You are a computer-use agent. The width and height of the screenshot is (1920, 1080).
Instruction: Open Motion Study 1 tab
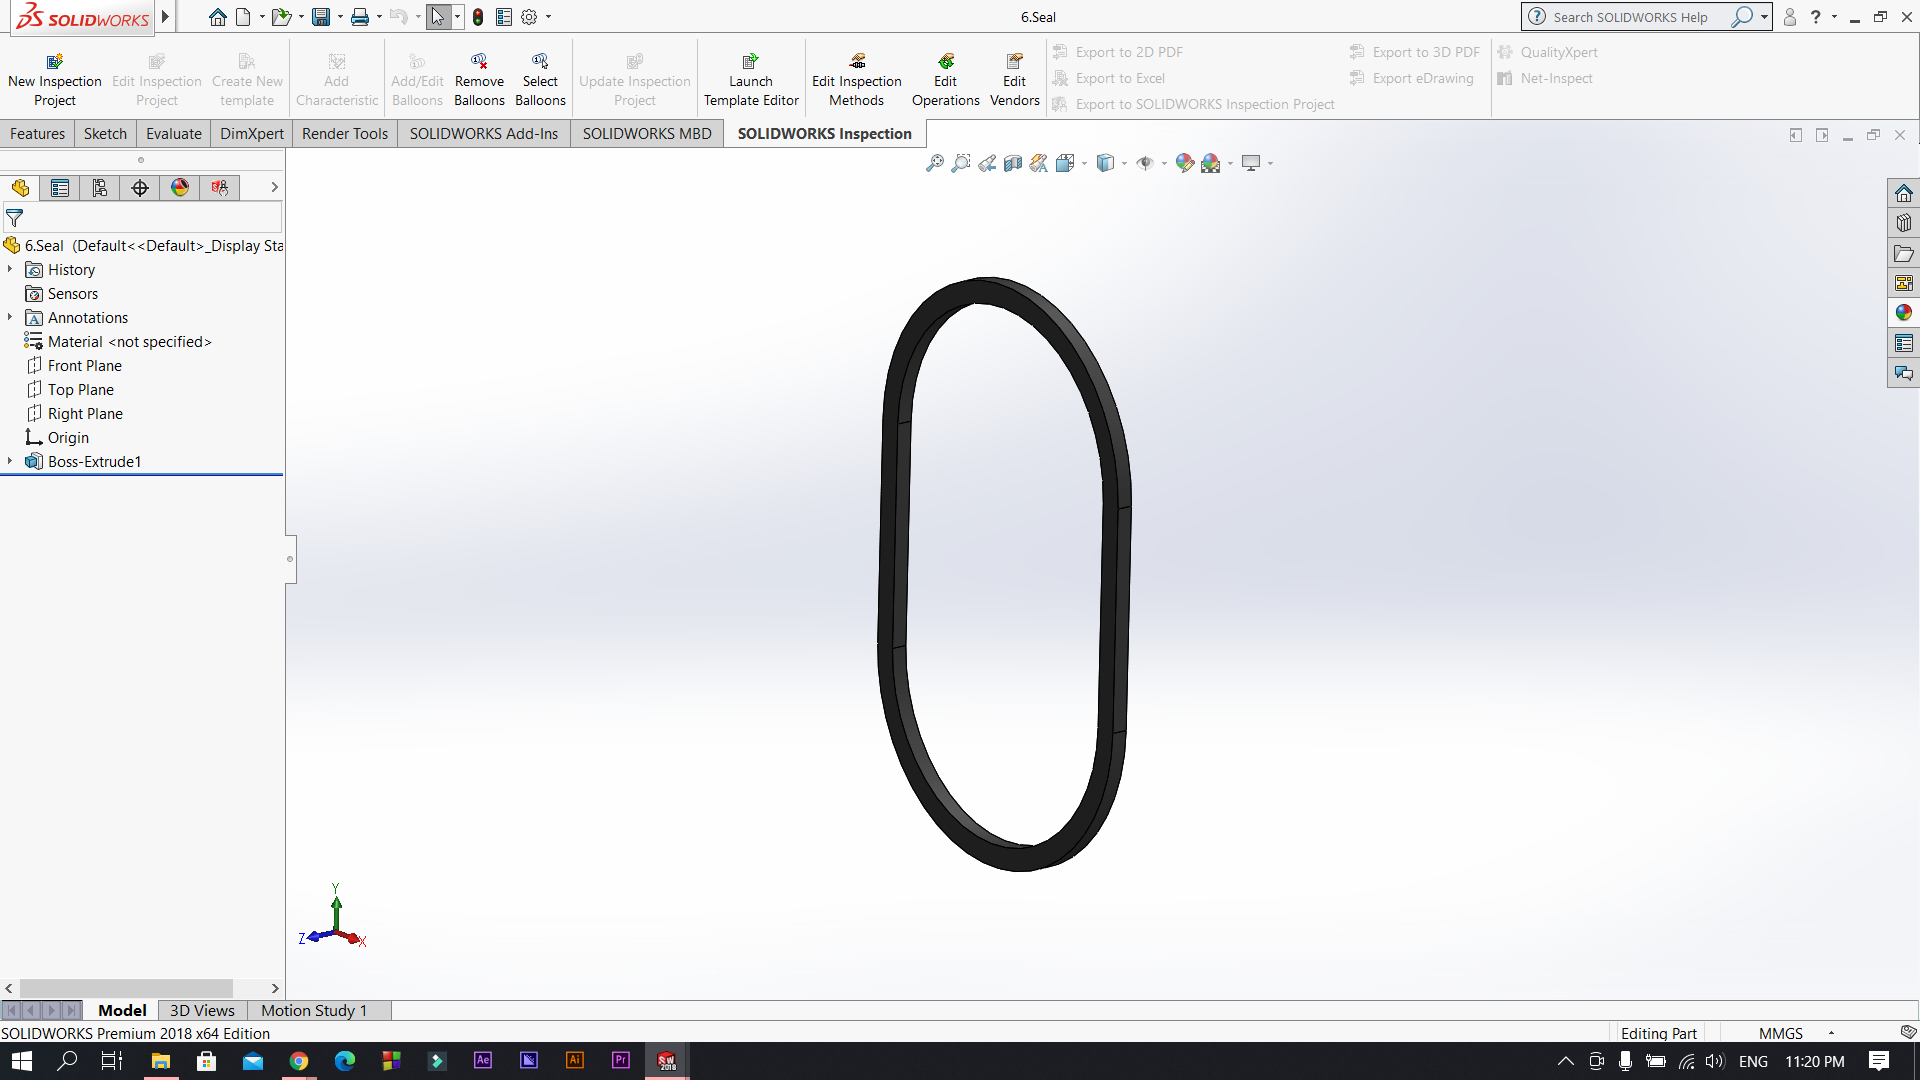click(x=314, y=1010)
